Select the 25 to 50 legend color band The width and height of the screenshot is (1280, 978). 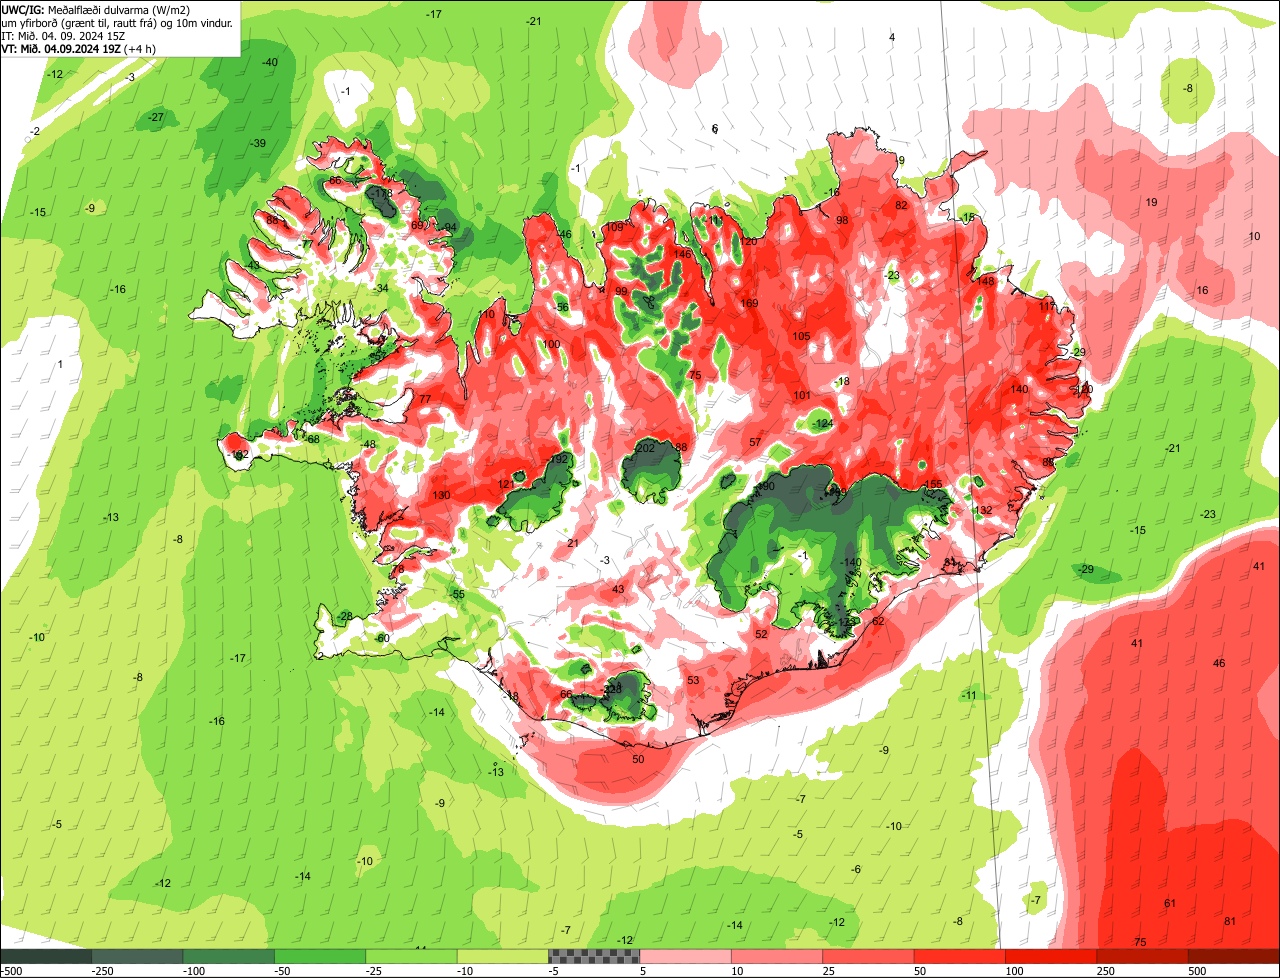point(868,956)
